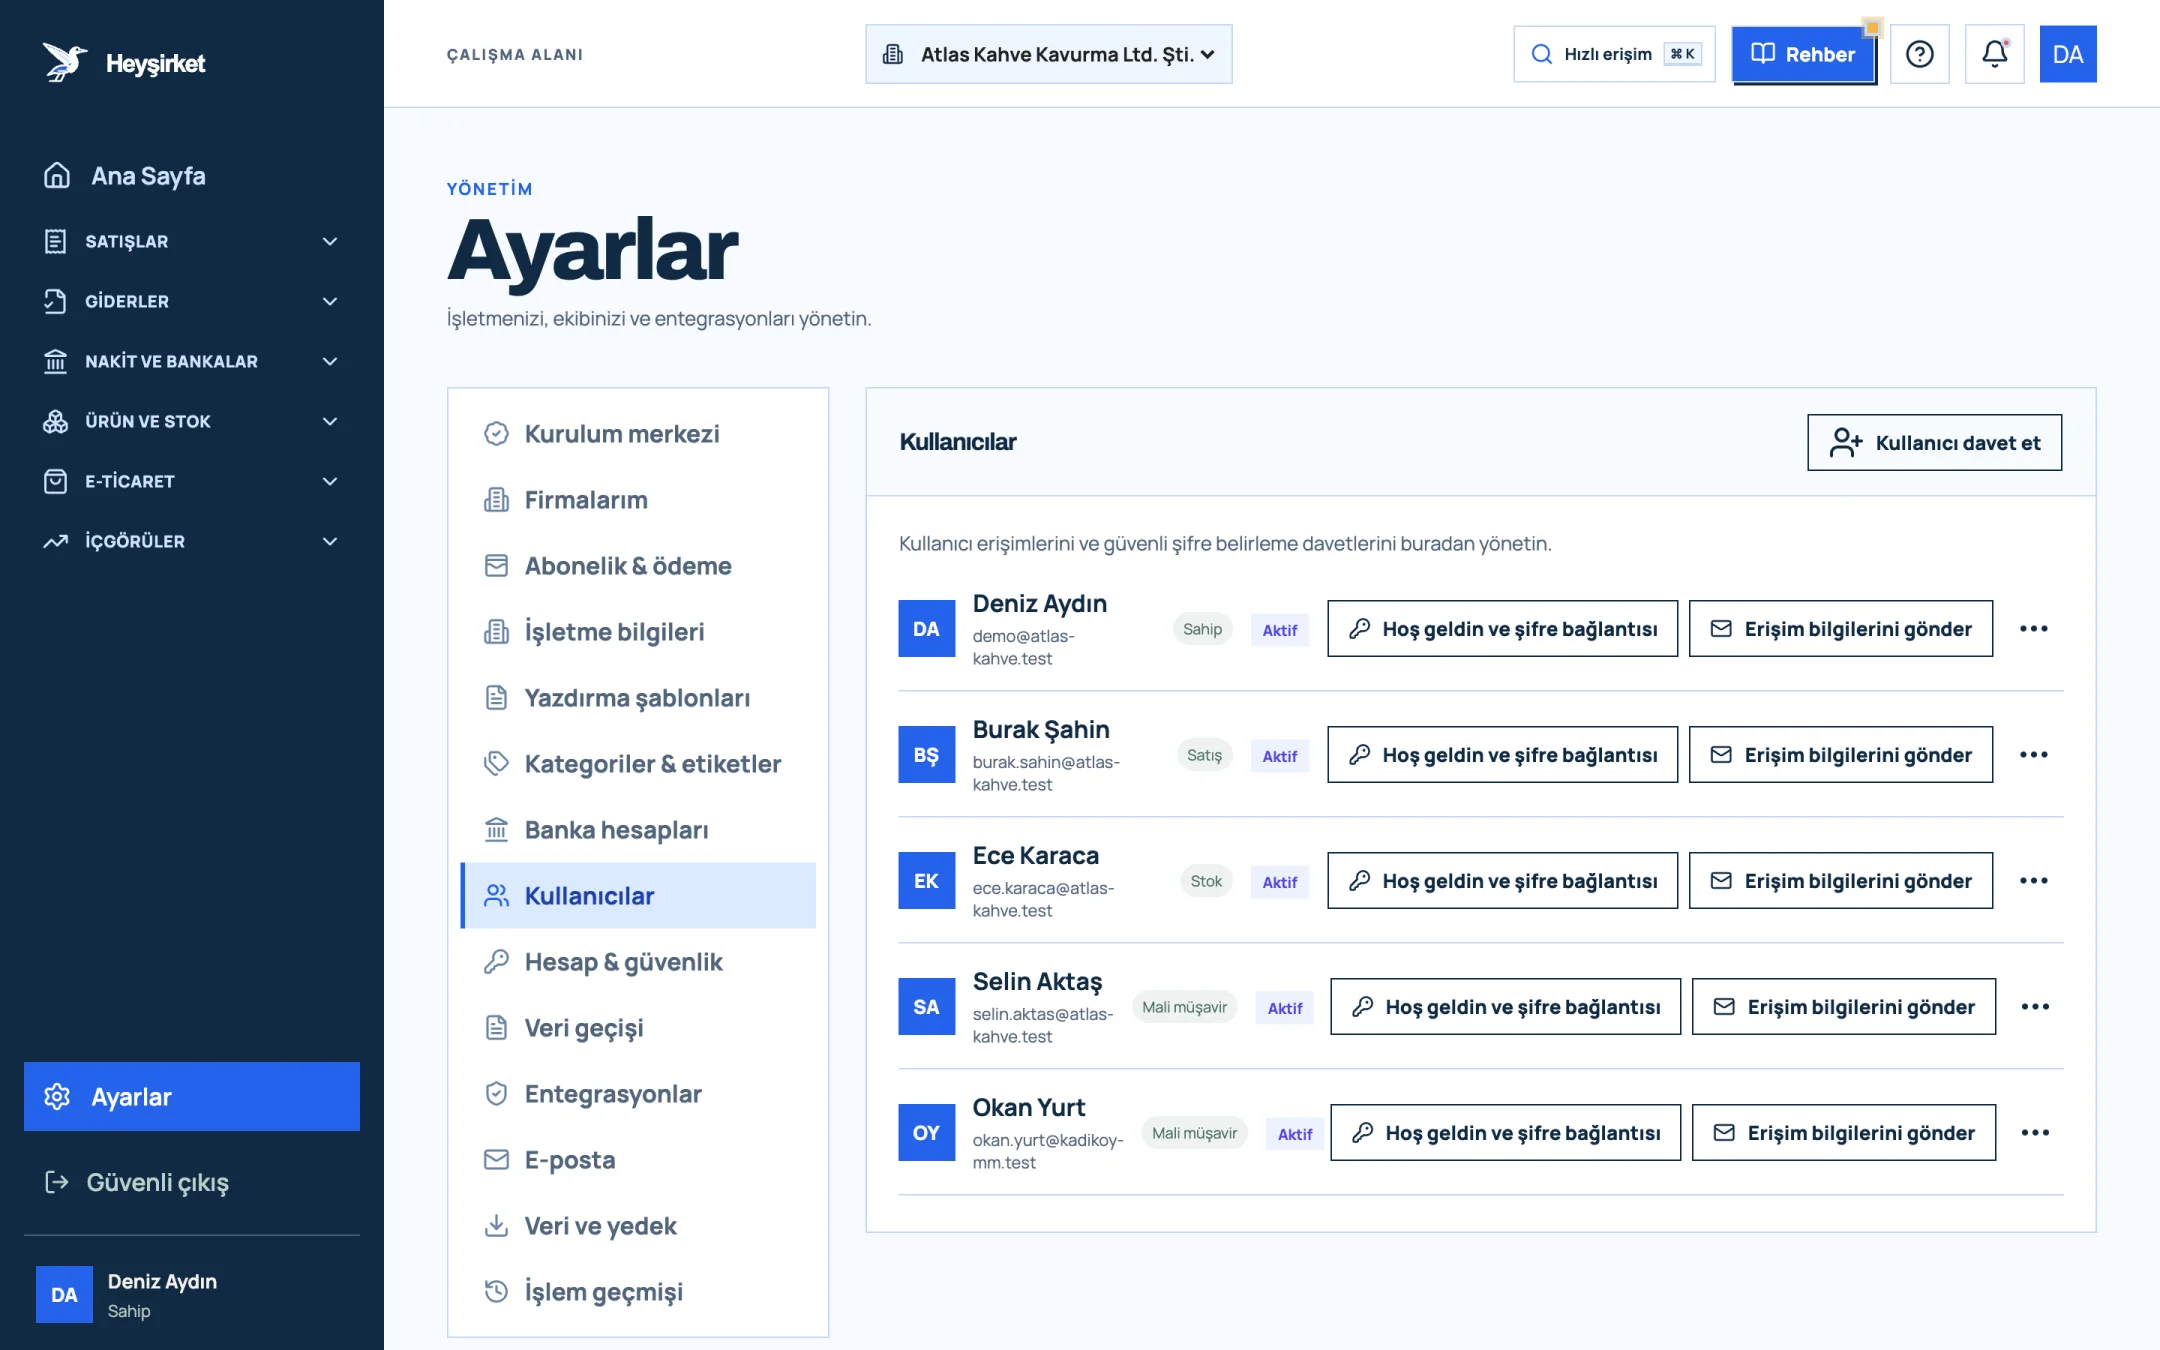
Task: Open the help question mark icon
Action: [1919, 54]
